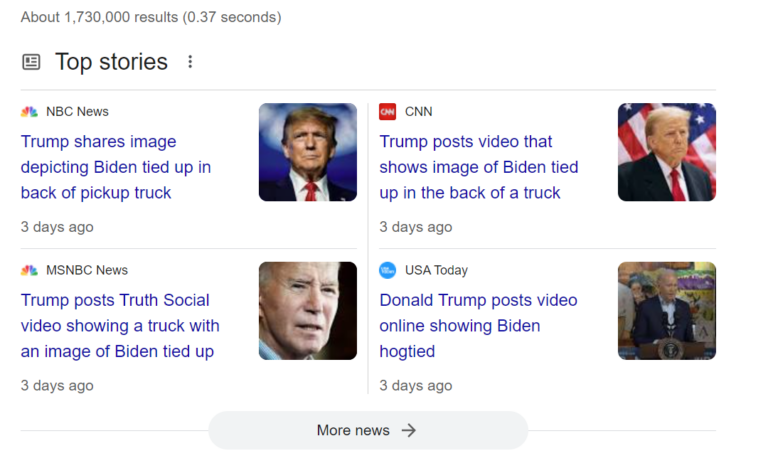Click the NBC News source name
Viewport: 768px width, 468px height.
(x=77, y=111)
